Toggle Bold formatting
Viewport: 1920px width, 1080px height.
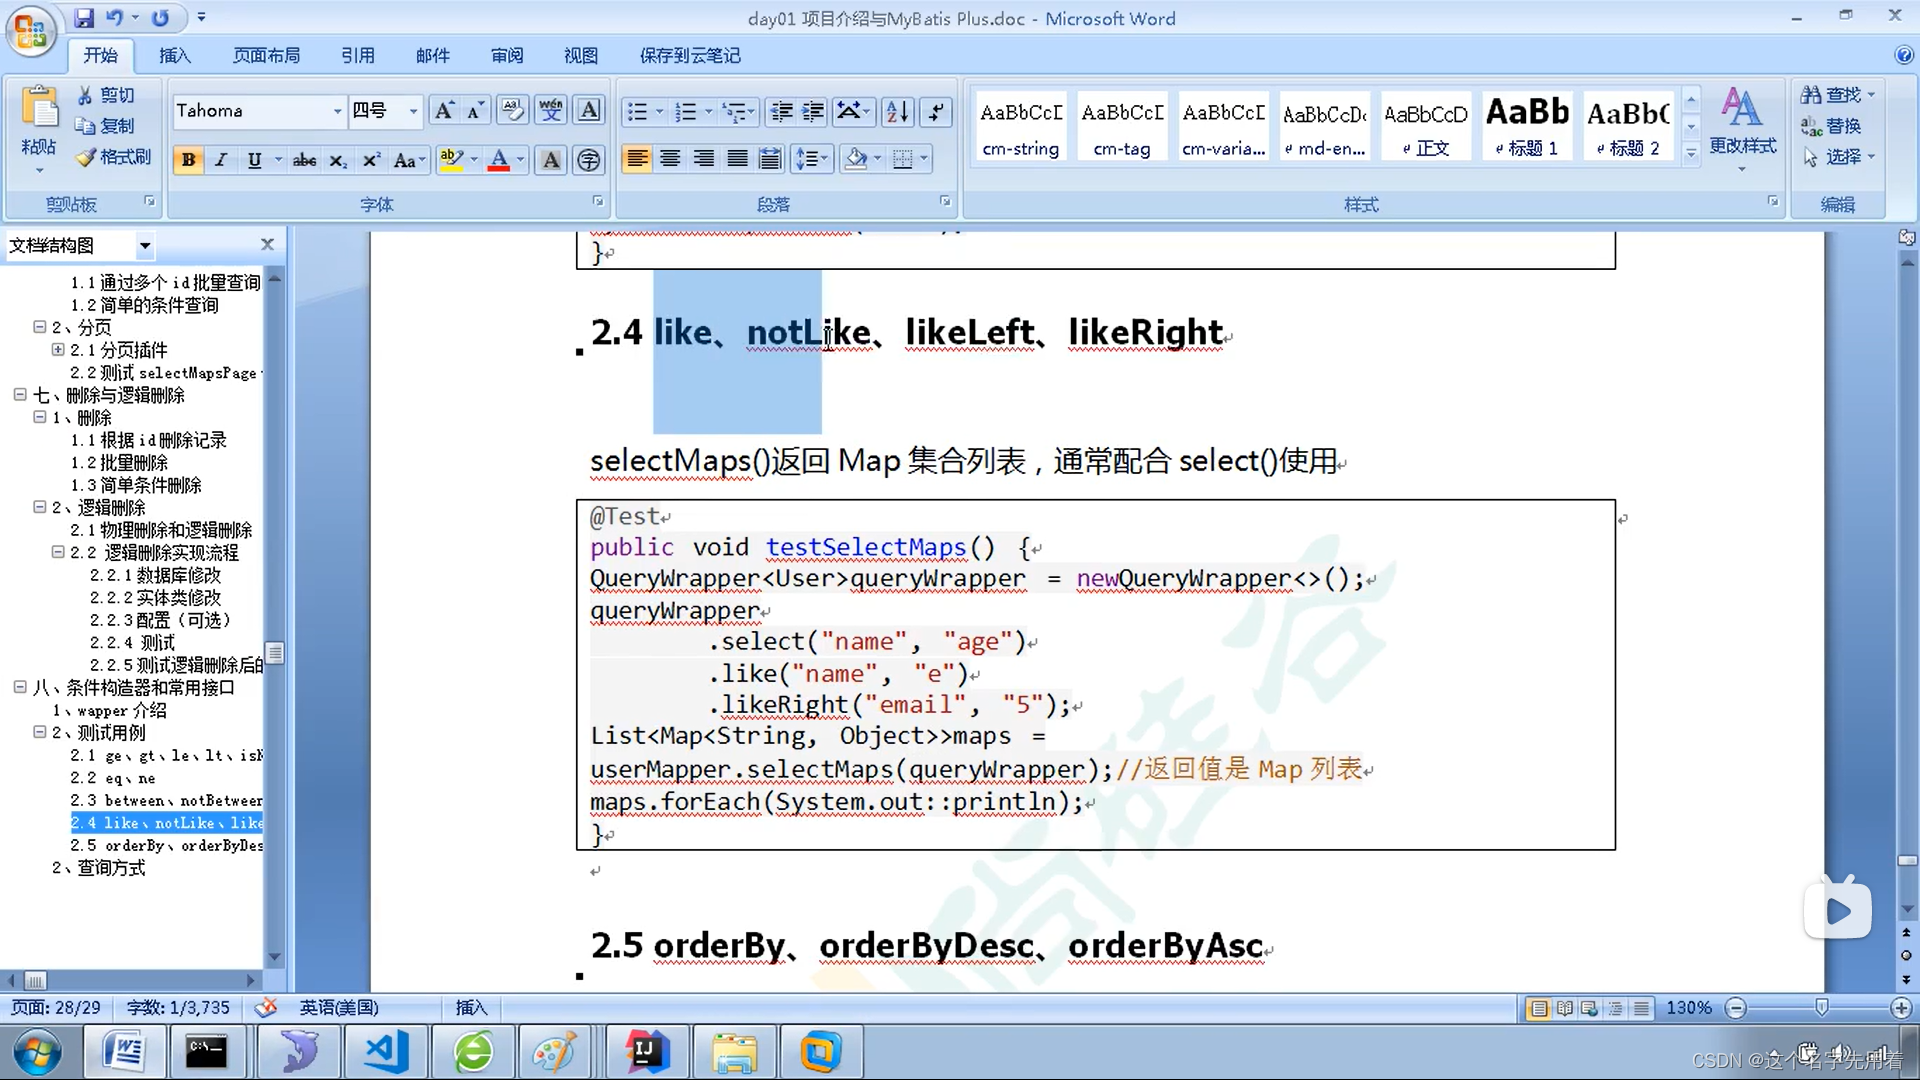pos(188,160)
